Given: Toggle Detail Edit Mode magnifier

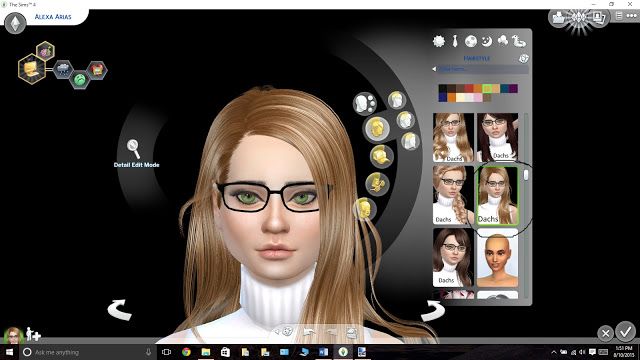Looking at the screenshot, I should [133, 149].
